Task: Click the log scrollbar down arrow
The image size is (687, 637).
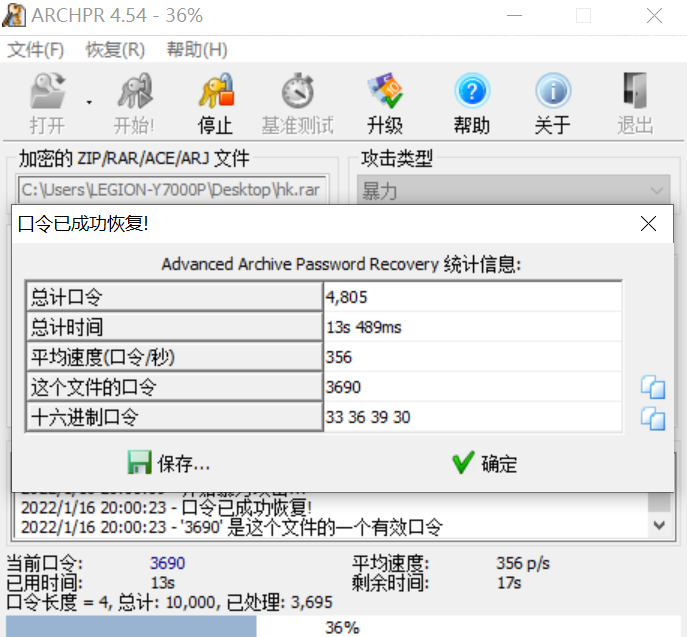Action: [x=659, y=525]
